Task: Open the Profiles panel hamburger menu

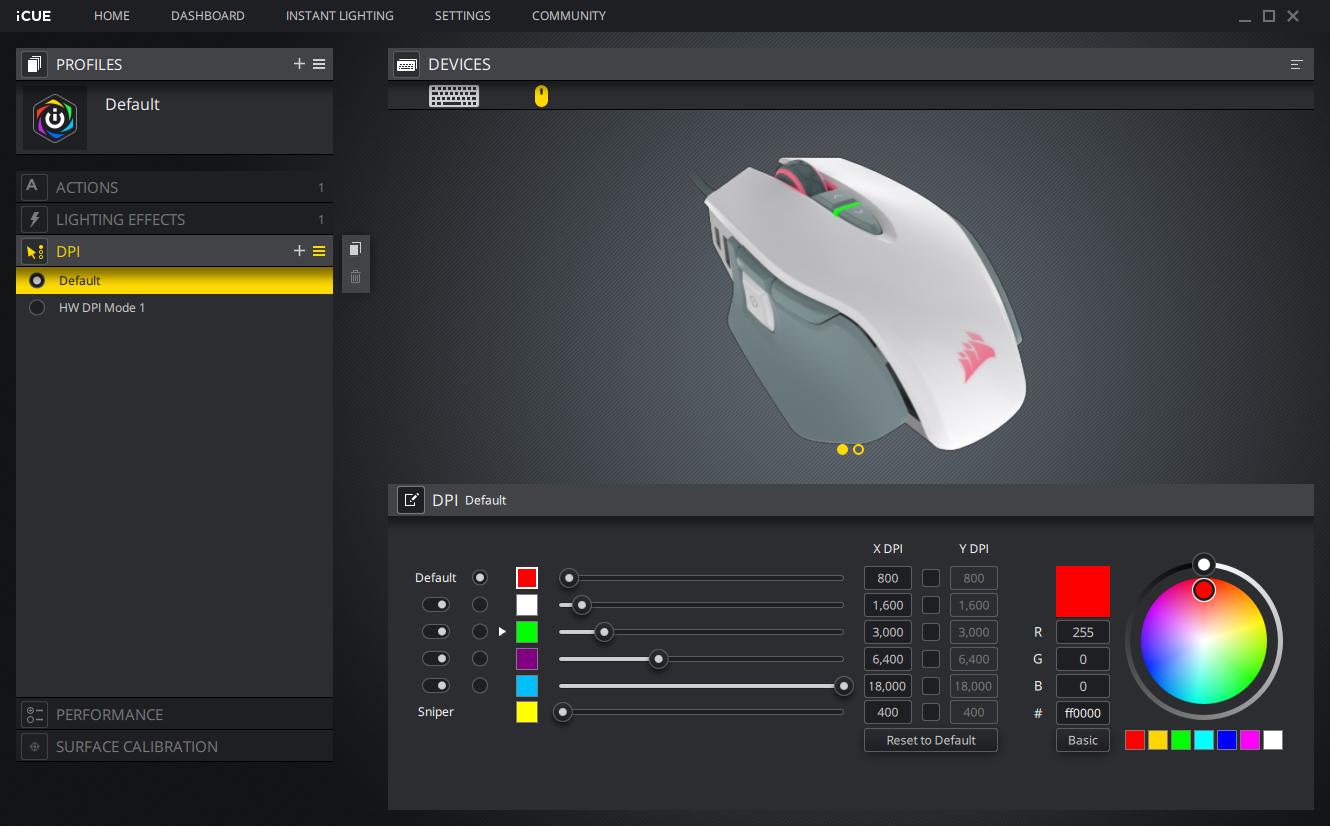Action: click(x=319, y=64)
